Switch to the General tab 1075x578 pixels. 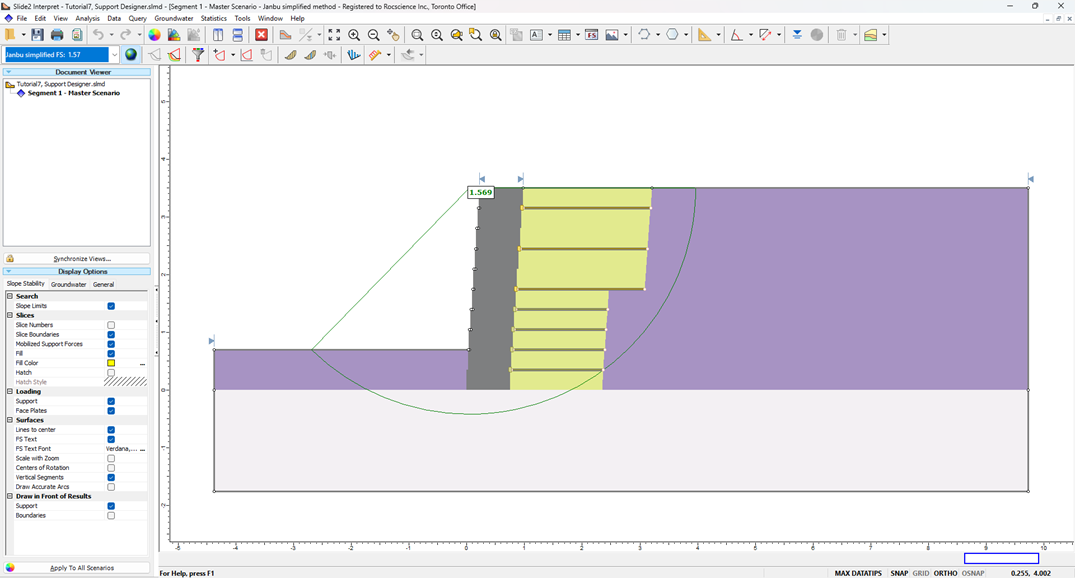pyautogui.click(x=104, y=284)
